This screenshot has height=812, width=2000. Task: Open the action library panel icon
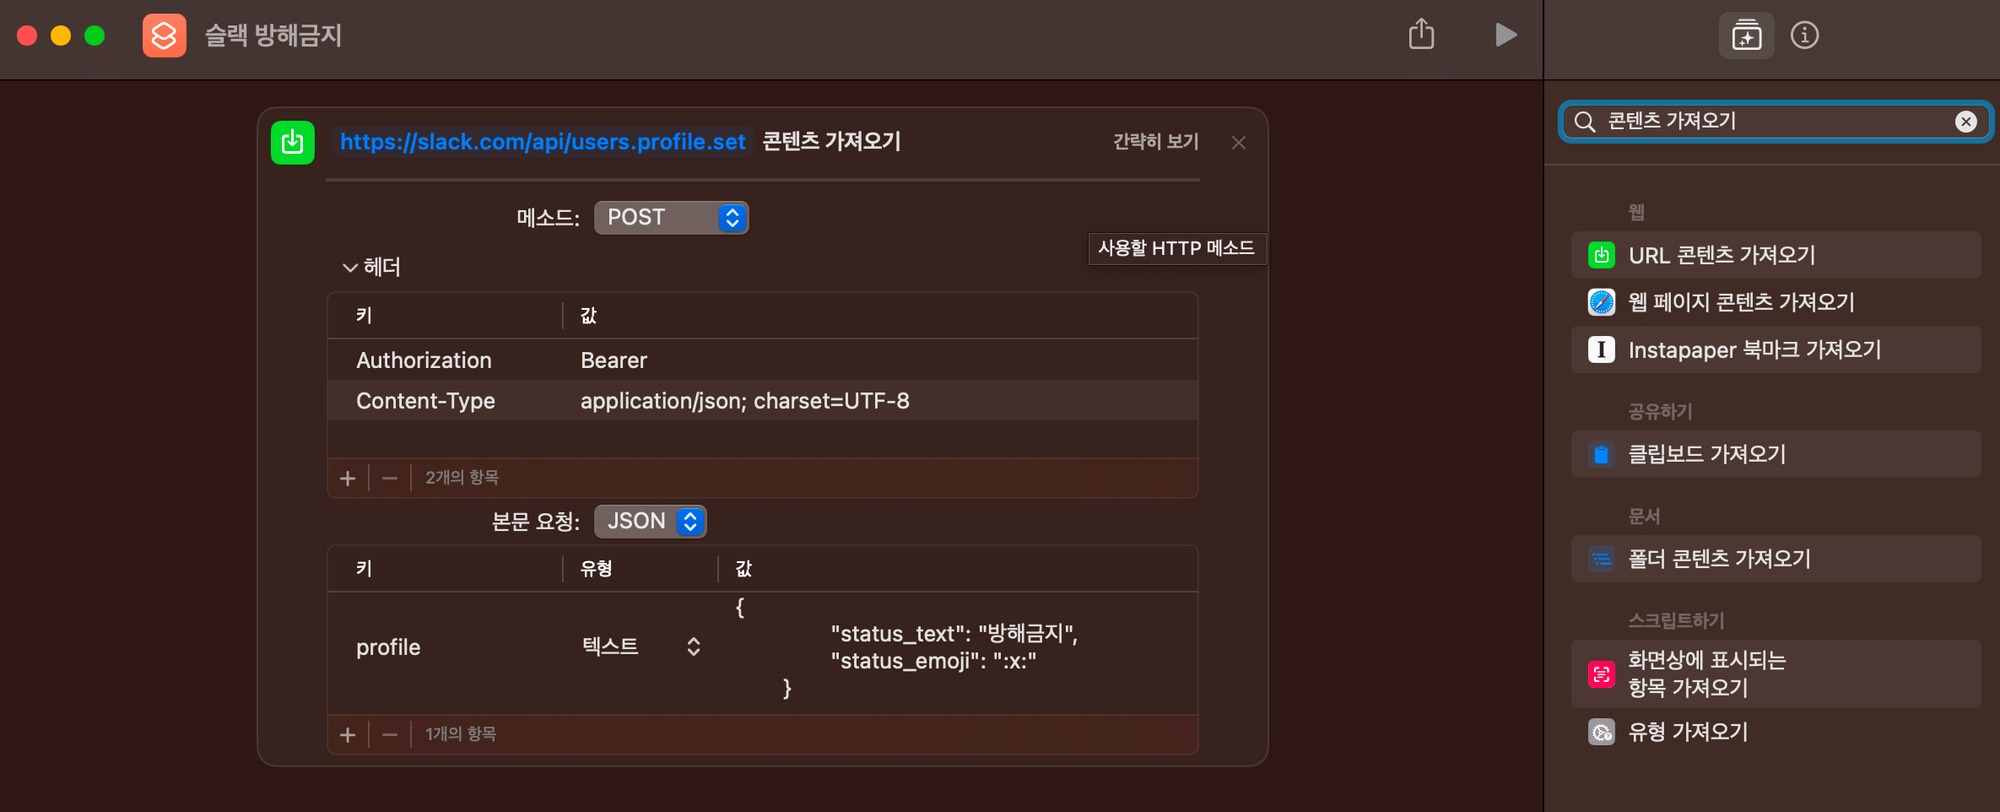[x=1746, y=36]
